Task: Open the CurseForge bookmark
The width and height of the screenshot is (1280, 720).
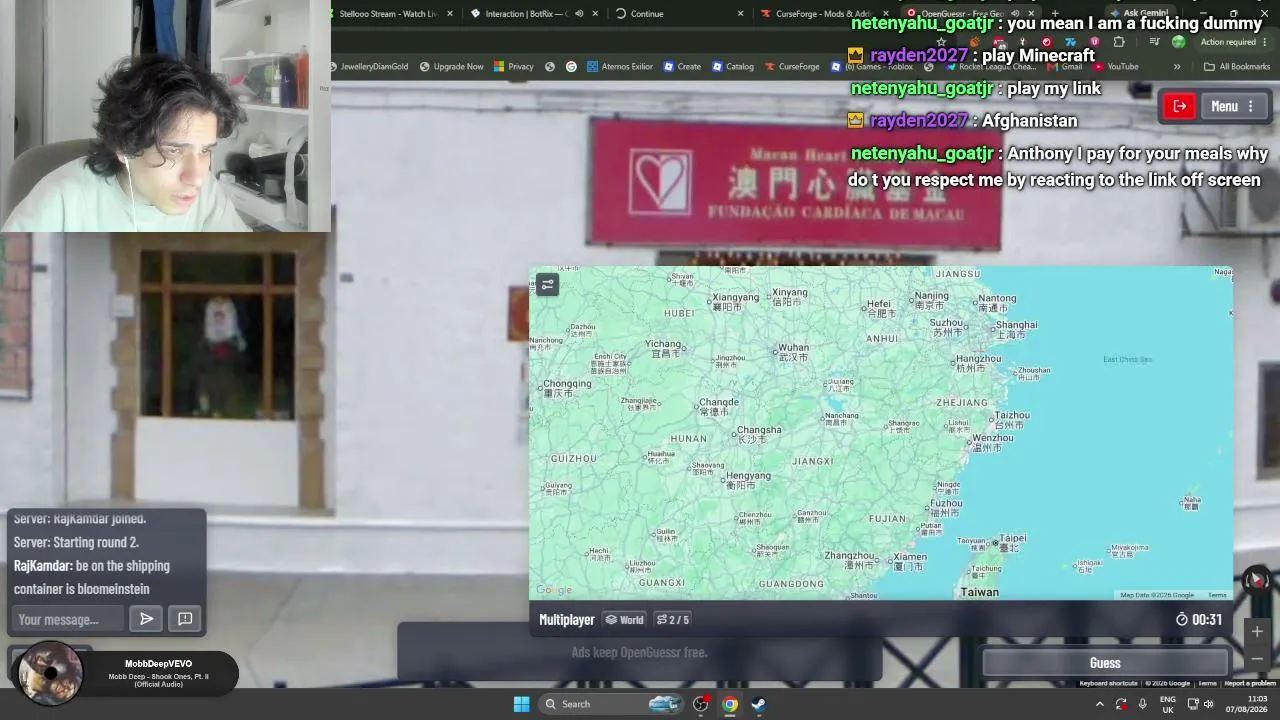Action: pyautogui.click(x=792, y=67)
